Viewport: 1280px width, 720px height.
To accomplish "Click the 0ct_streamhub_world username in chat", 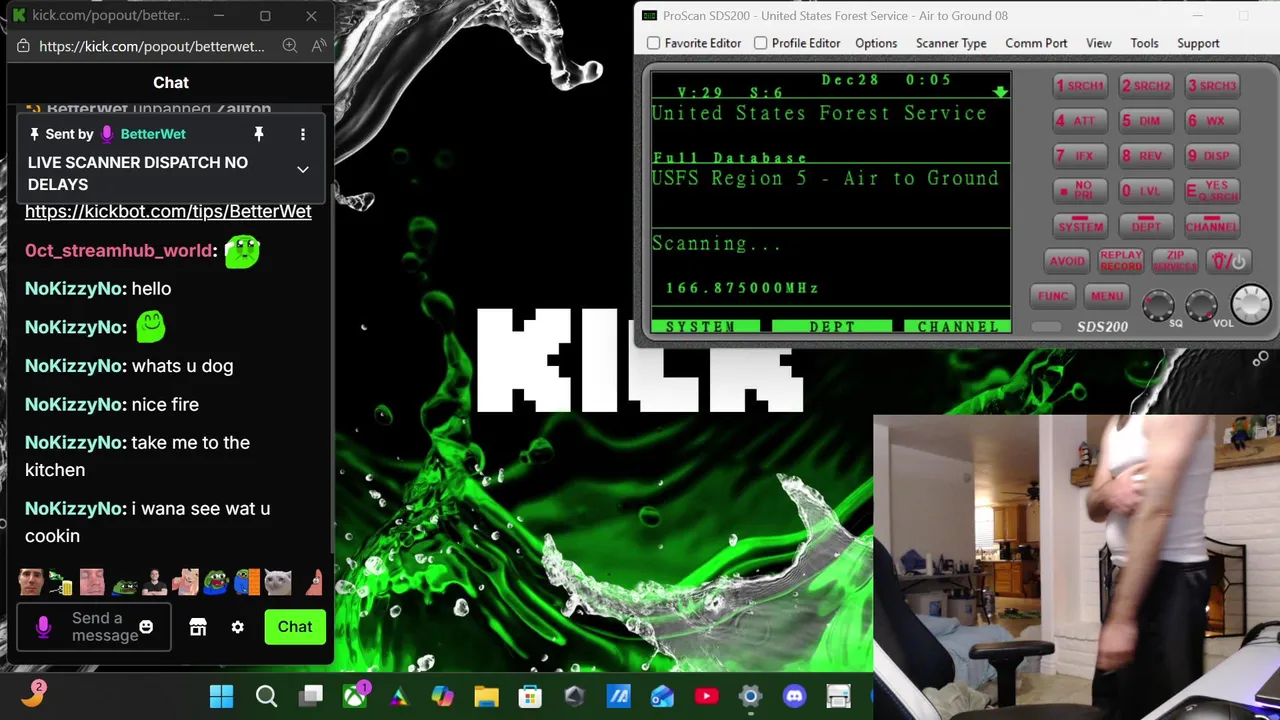I will point(118,251).
